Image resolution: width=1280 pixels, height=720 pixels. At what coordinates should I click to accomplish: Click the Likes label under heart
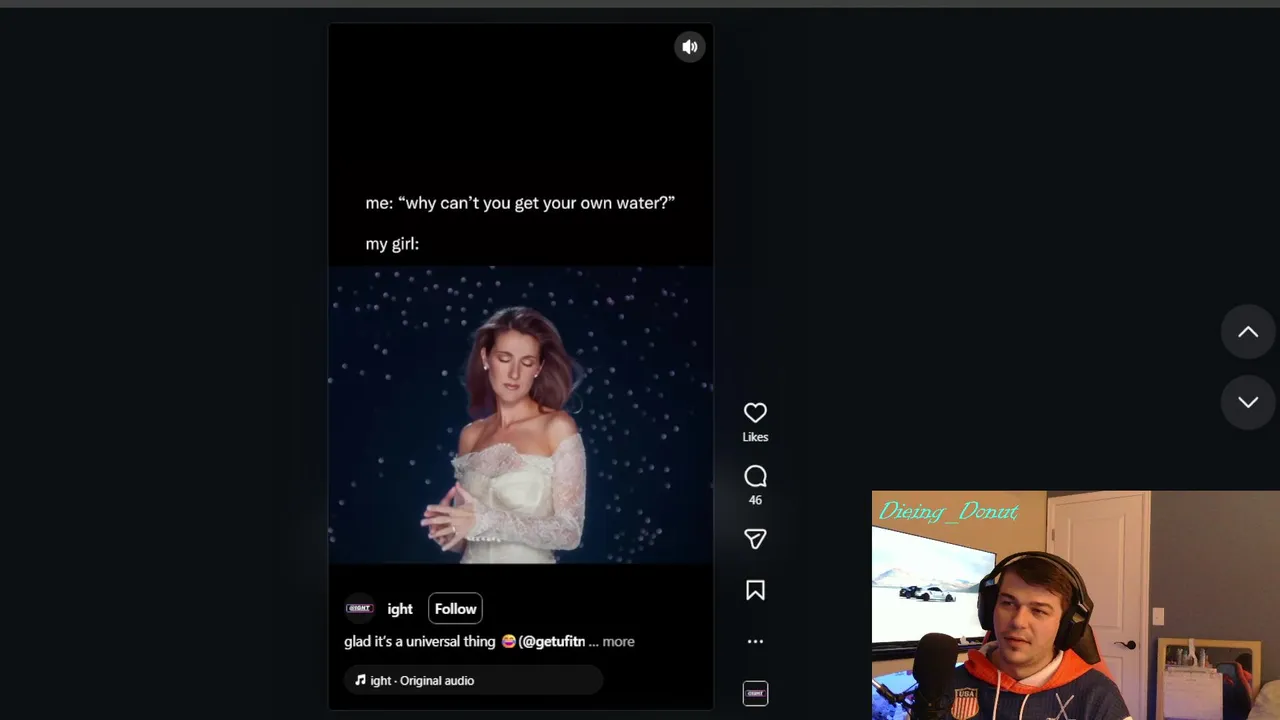click(x=755, y=437)
